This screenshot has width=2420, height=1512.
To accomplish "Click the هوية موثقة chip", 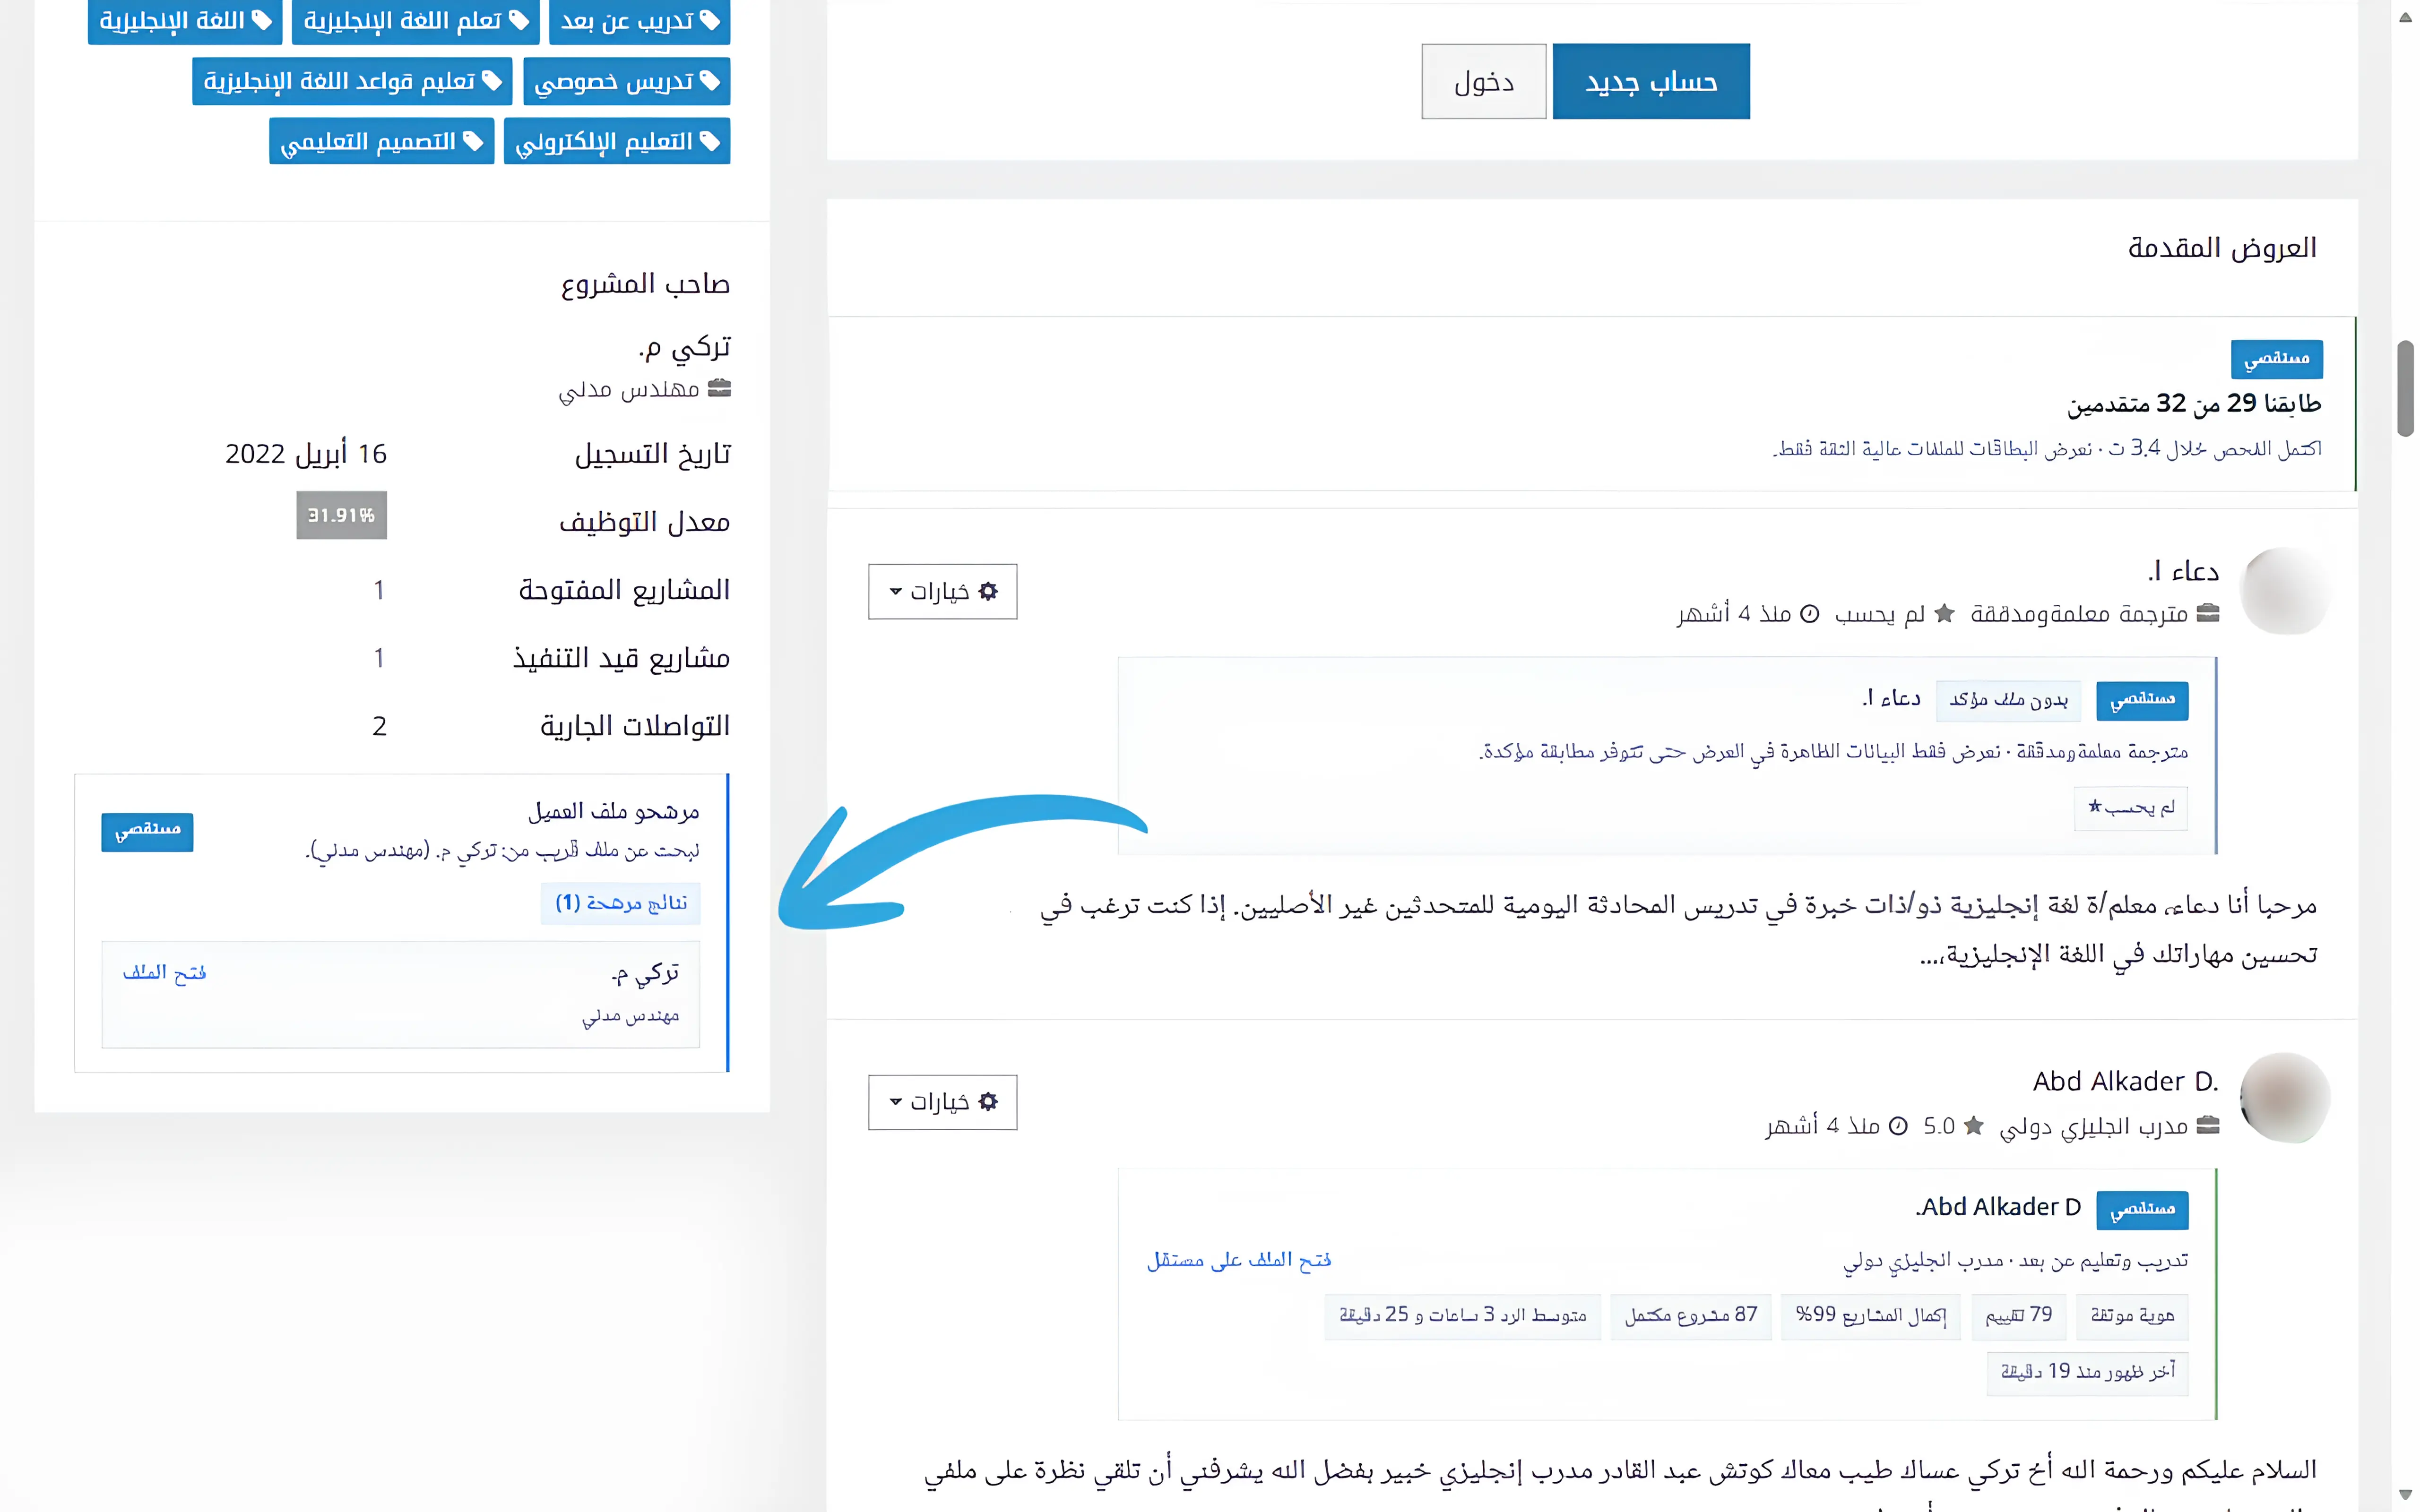I will point(2132,1316).
